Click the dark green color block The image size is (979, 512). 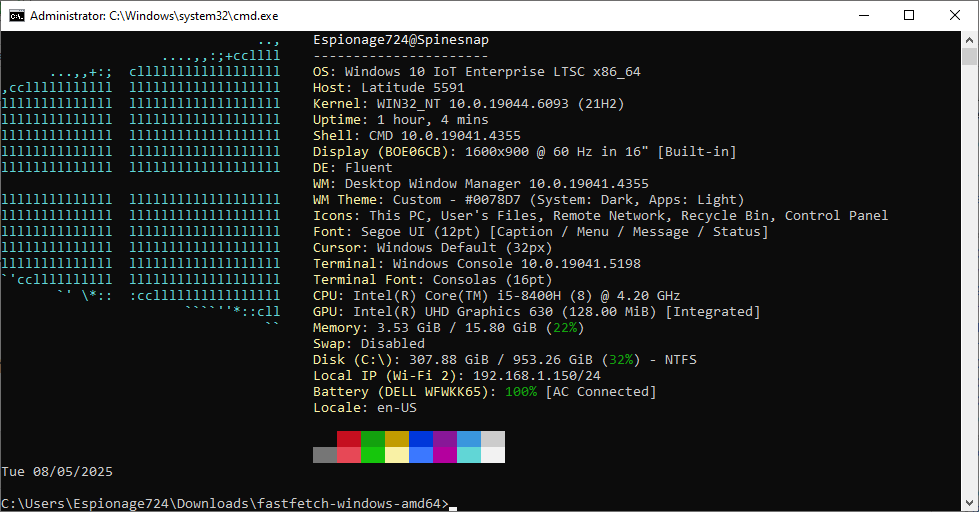point(373,439)
